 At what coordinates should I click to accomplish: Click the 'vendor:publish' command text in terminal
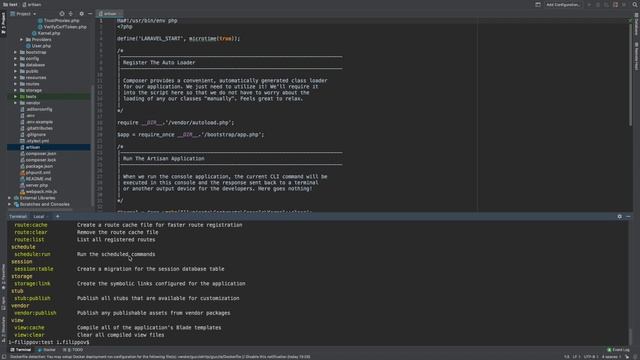[x=36, y=313]
